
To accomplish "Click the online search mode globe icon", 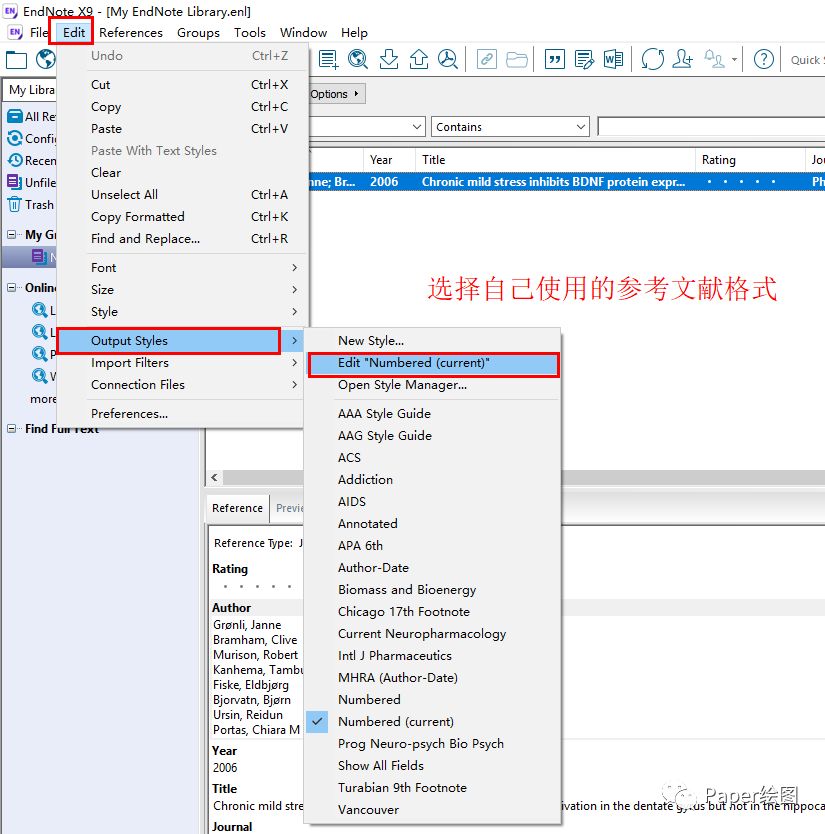I will (x=46, y=59).
